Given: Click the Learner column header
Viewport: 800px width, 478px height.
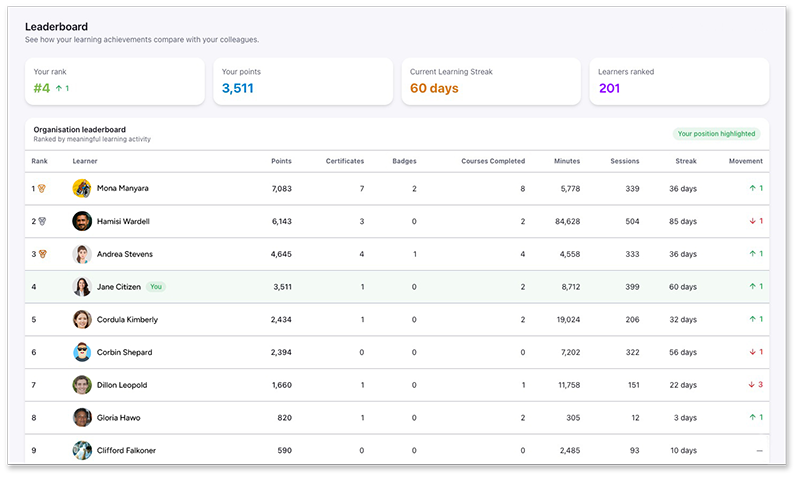Looking at the screenshot, I should 85,161.
